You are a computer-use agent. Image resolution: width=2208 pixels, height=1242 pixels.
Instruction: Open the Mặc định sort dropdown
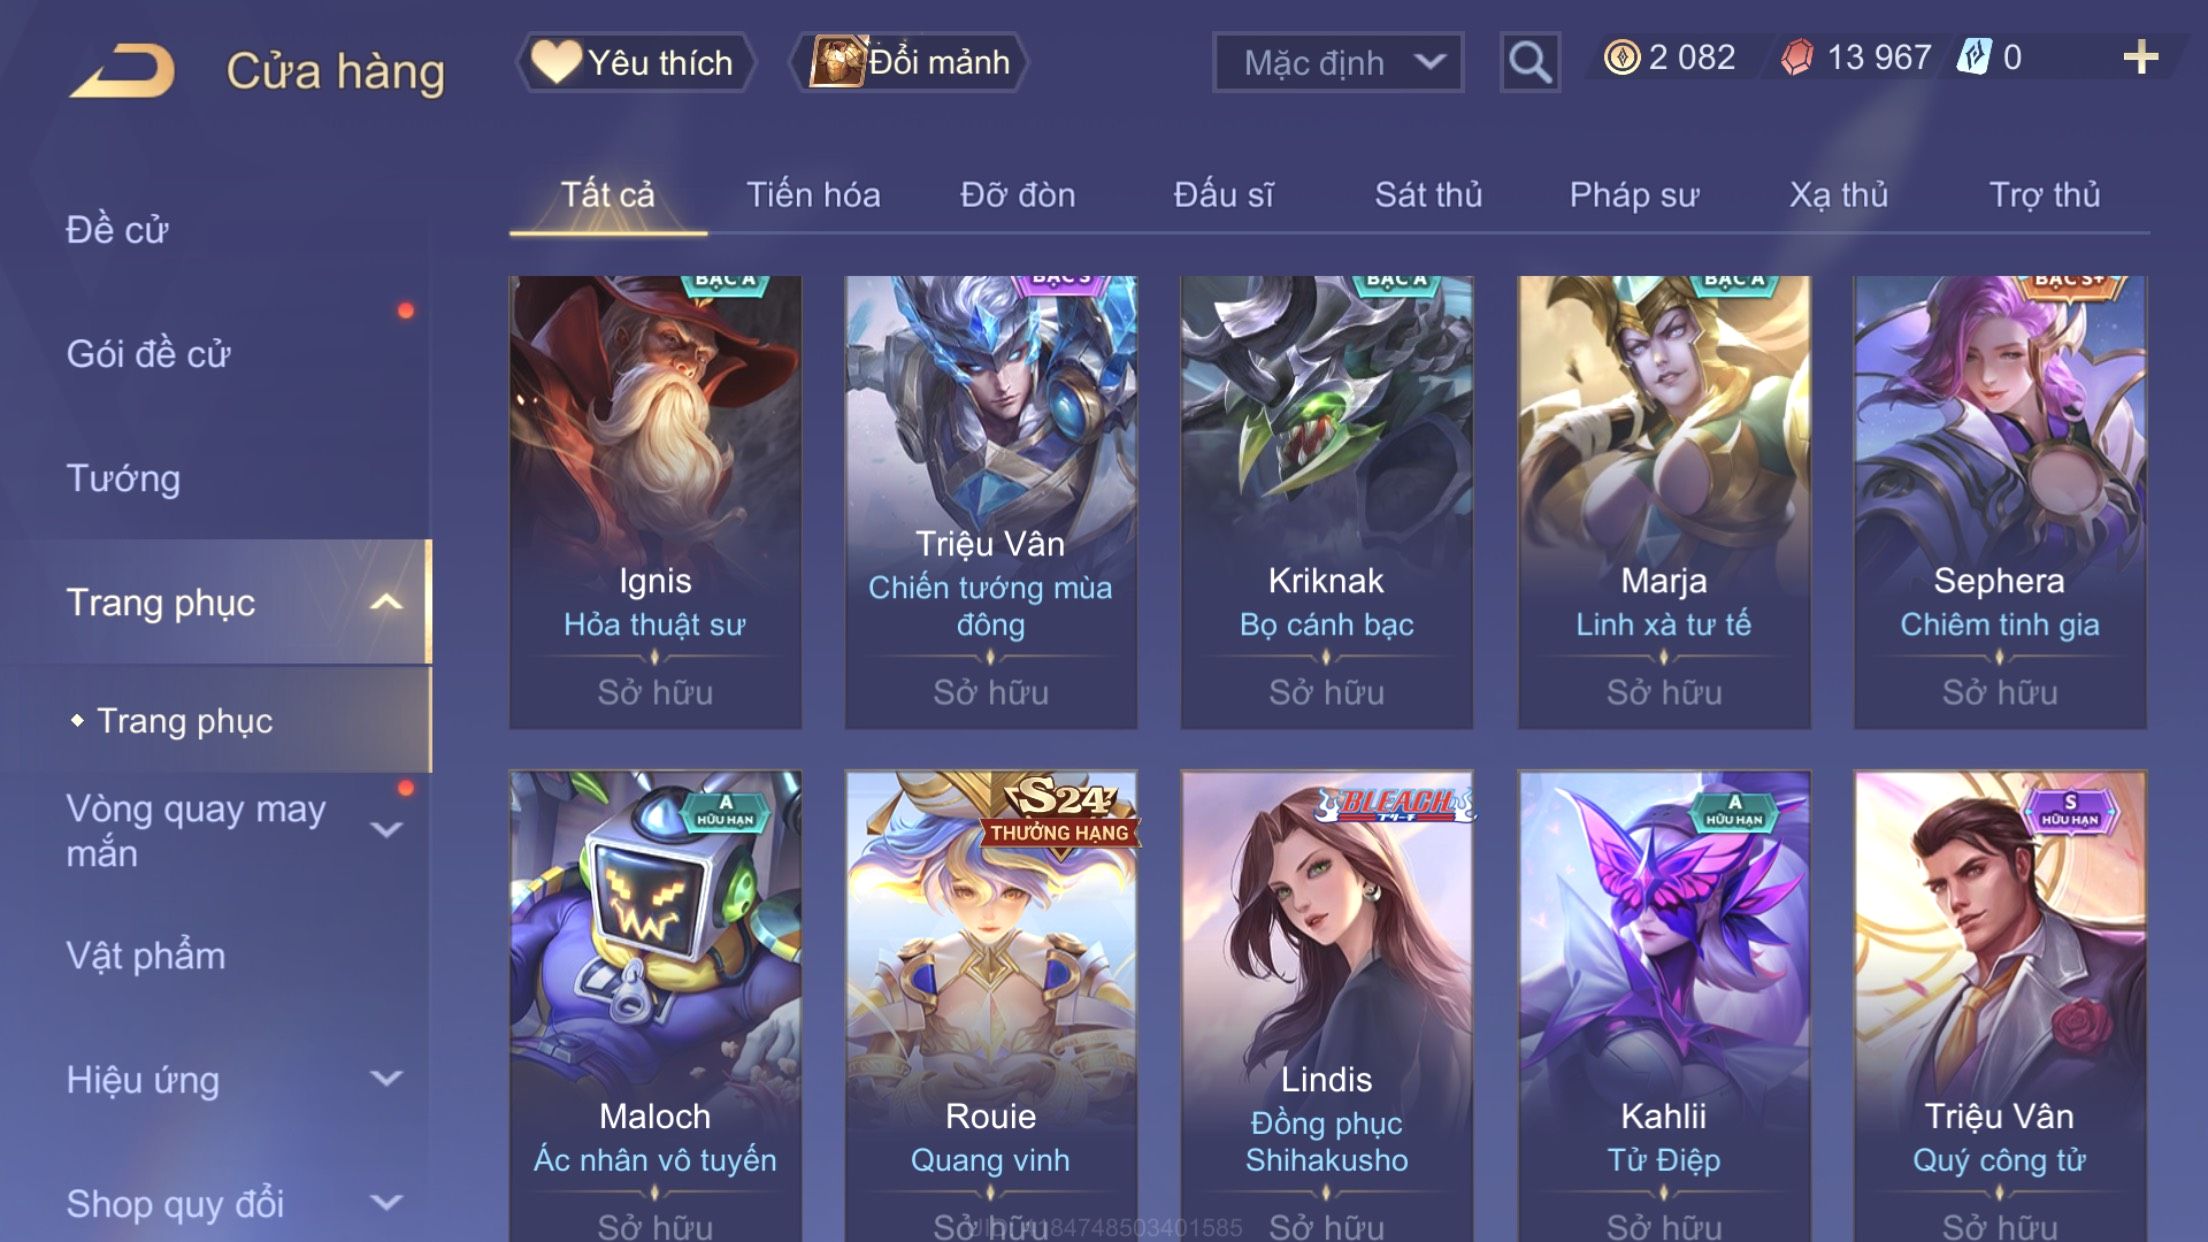1338,63
